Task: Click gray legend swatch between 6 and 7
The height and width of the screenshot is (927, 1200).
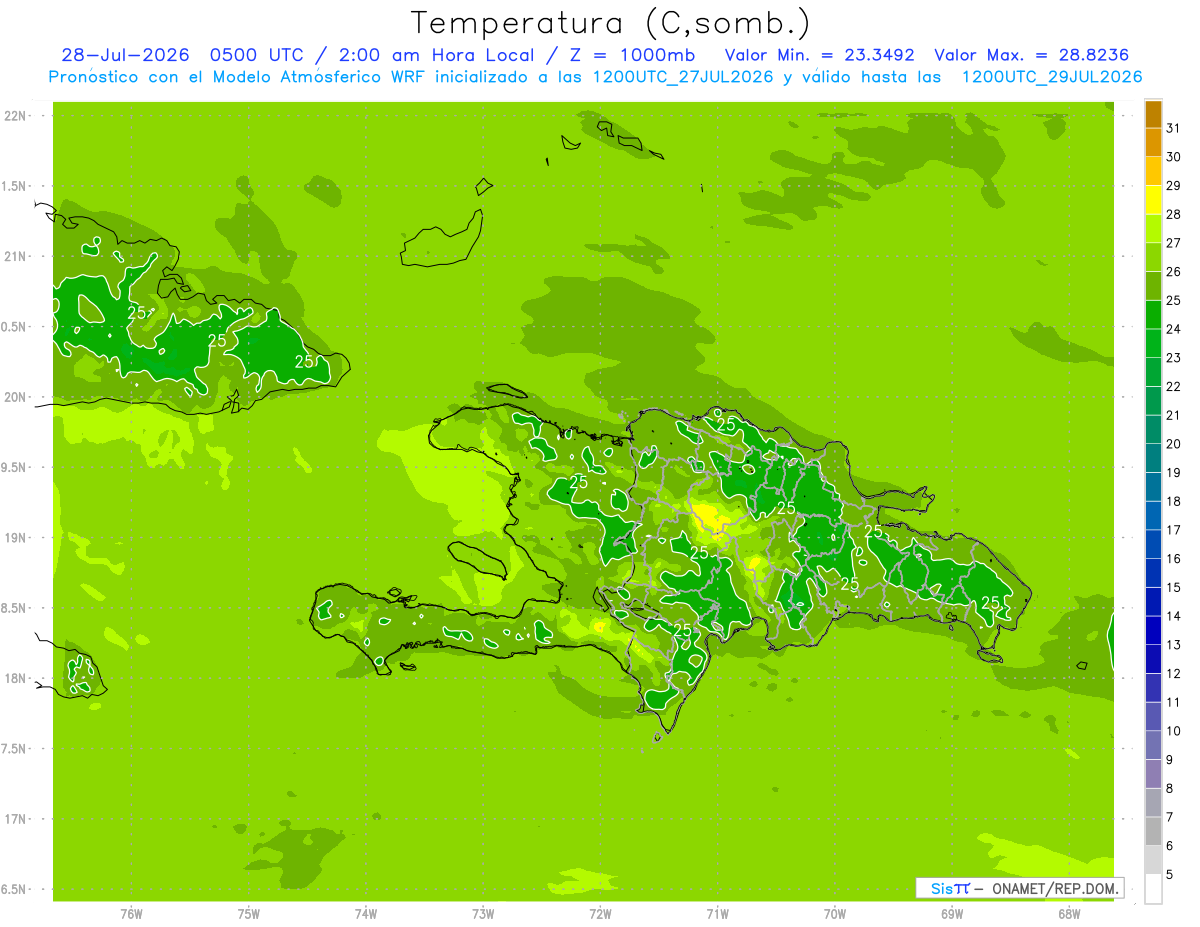Action: 1153,831
